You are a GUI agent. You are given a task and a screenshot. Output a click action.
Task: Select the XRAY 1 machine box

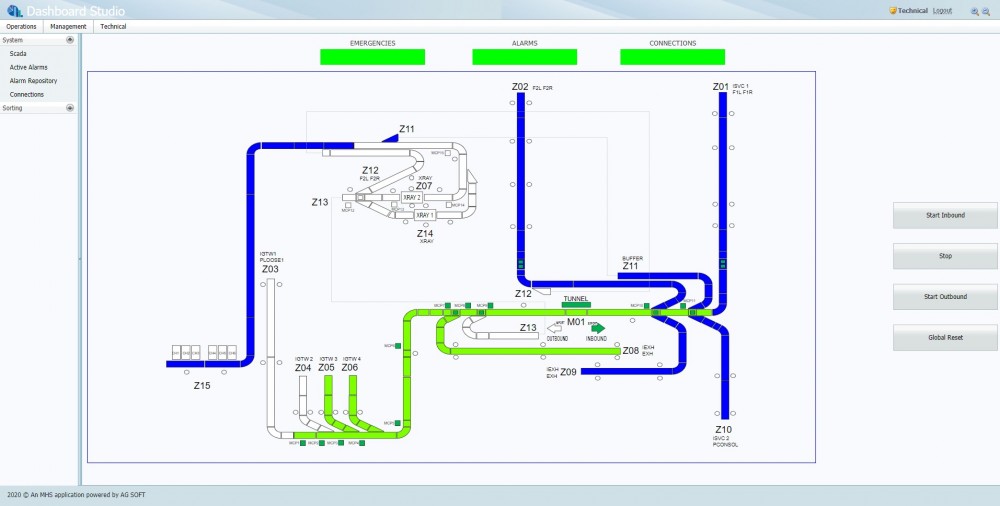click(x=425, y=215)
